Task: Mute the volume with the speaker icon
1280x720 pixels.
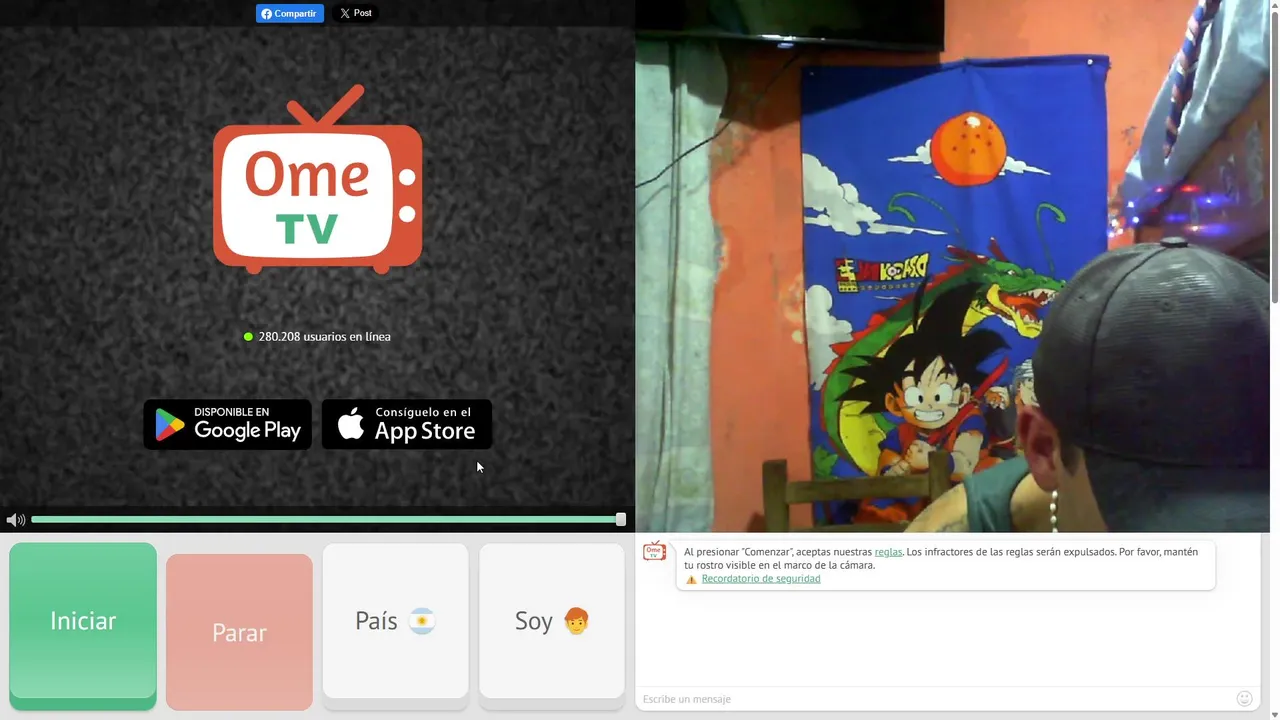Action: (x=15, y=520)
